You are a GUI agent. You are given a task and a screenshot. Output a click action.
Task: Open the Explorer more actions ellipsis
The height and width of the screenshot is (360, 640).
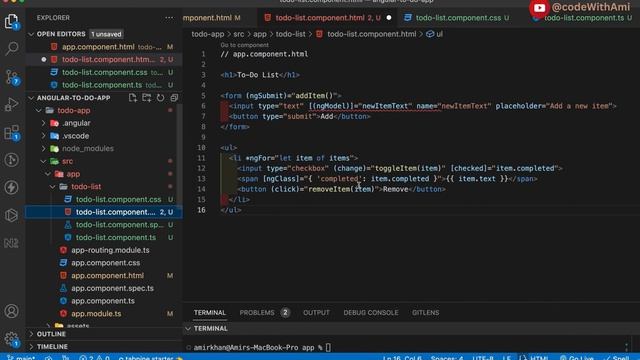169,18
